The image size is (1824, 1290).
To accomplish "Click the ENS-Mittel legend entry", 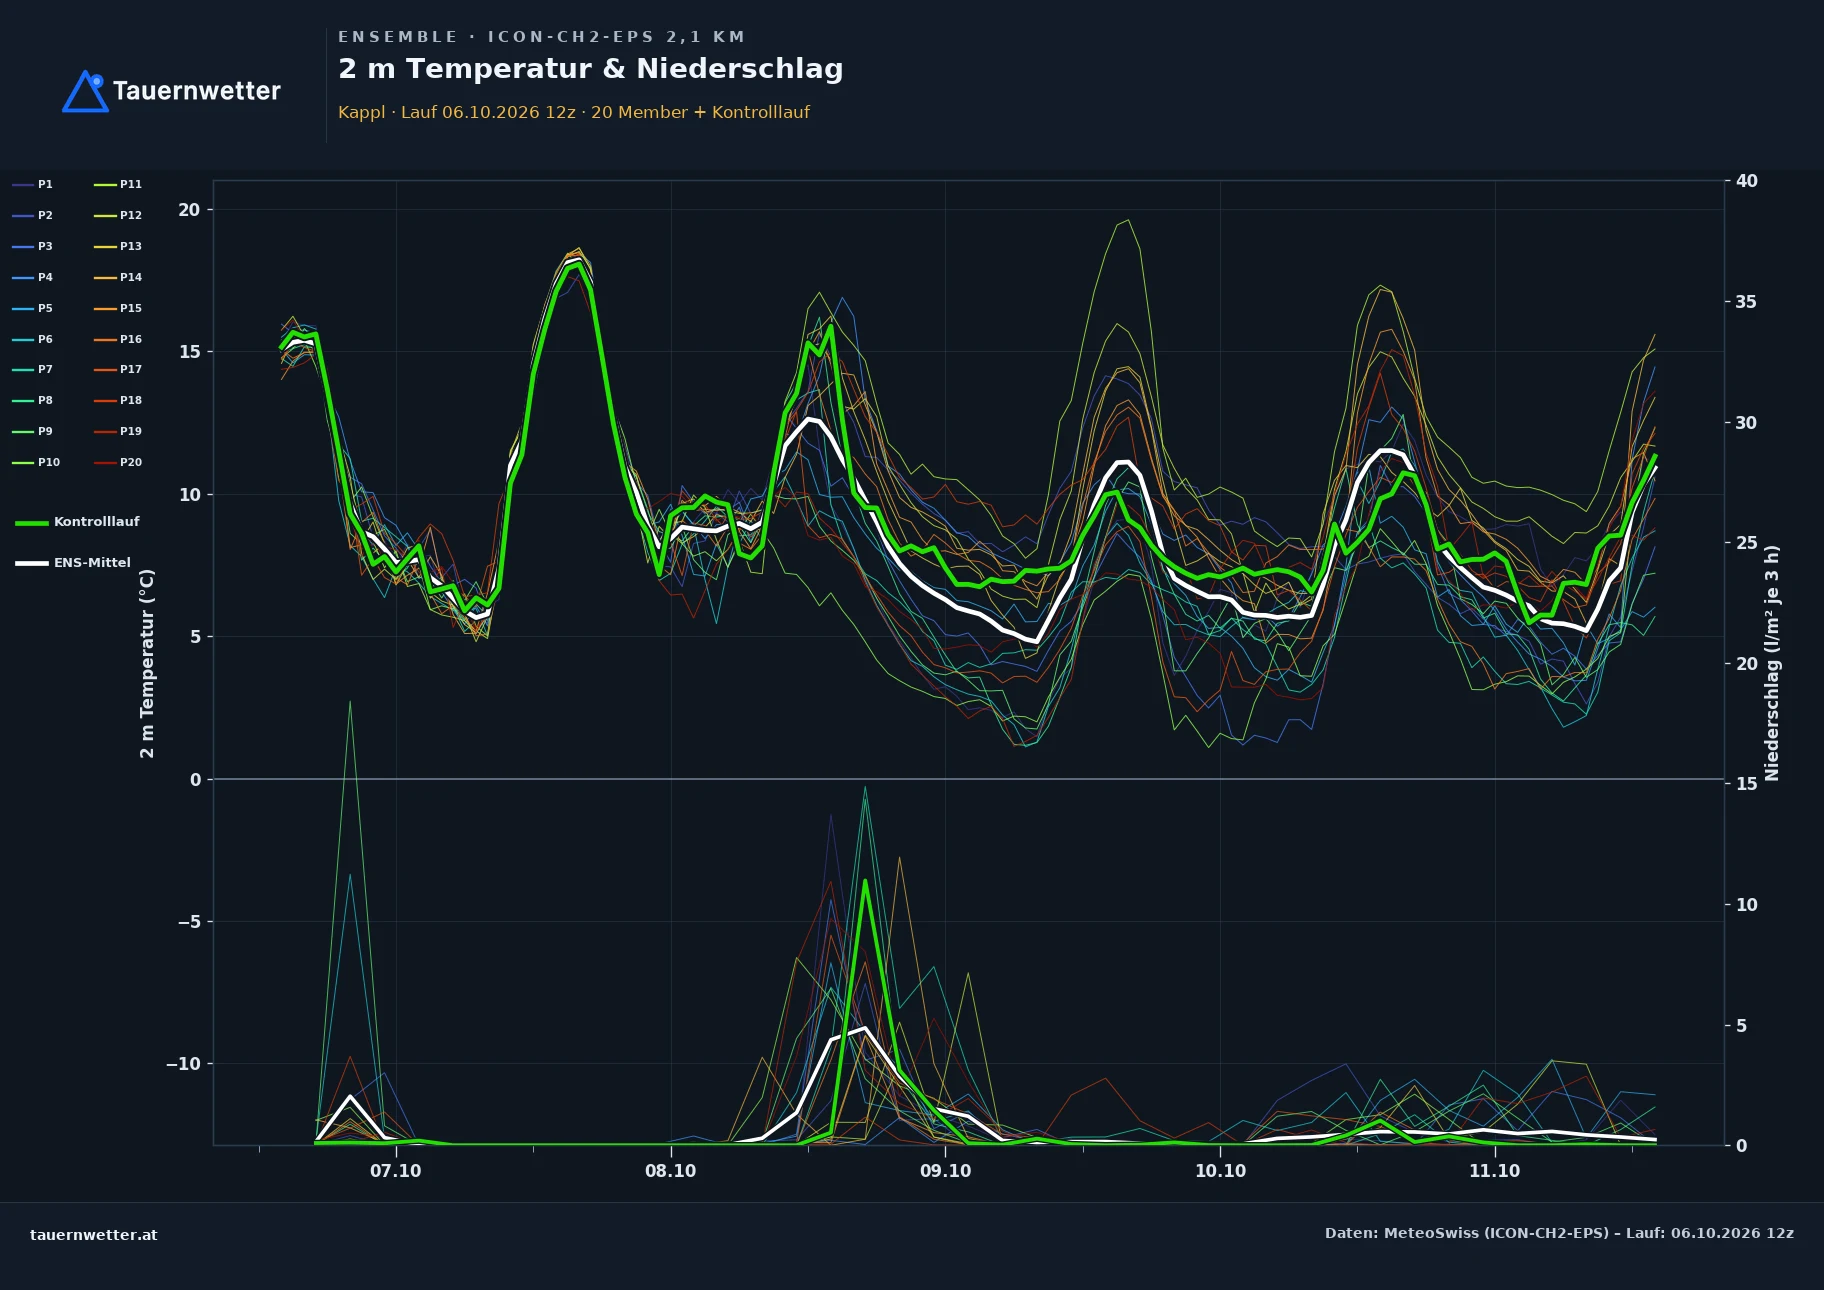I will coord(73,563).
